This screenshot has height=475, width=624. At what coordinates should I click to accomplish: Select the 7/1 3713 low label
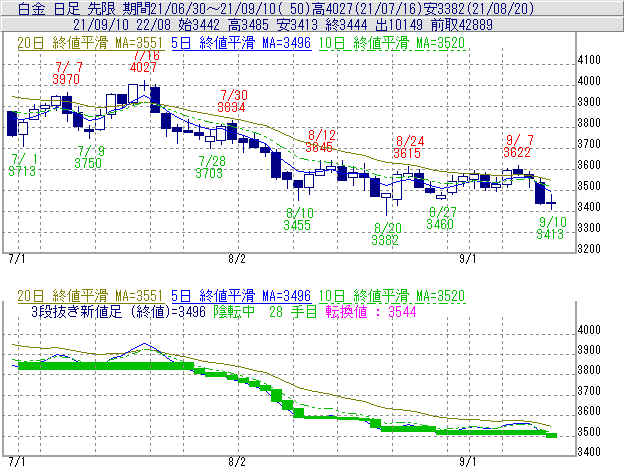click(22, 165)
